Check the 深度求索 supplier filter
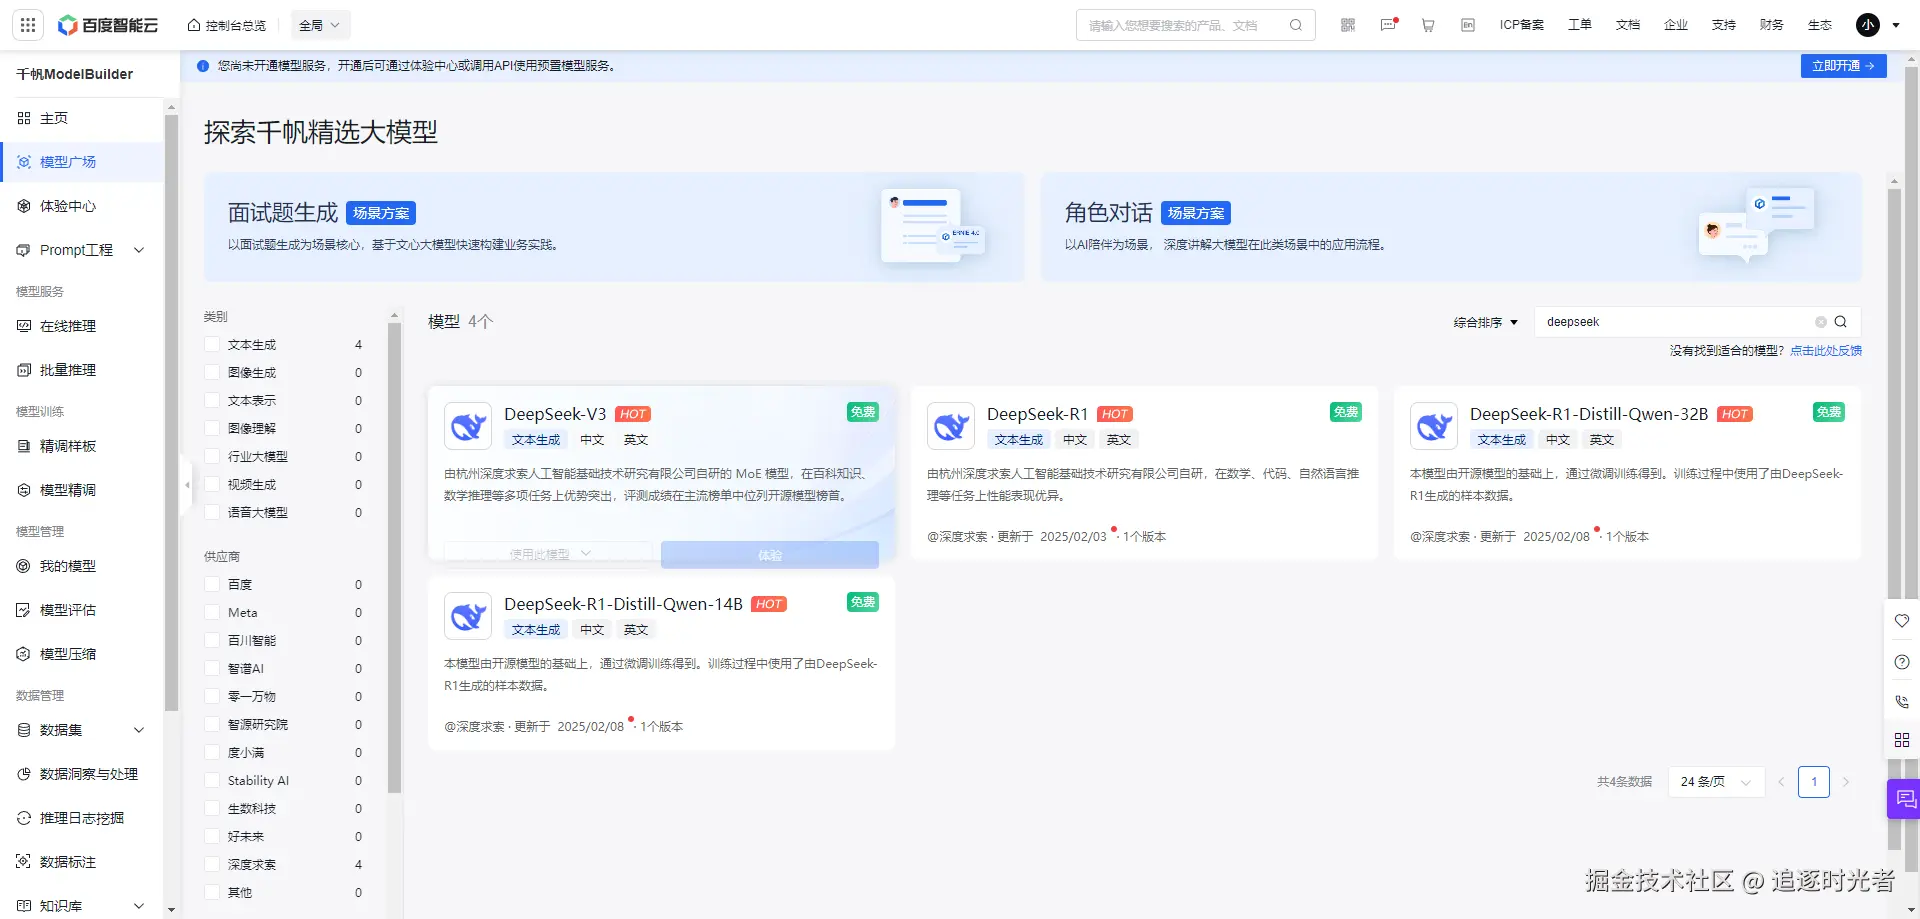The width and height of the screenshot is (1920, 919). 212,864
